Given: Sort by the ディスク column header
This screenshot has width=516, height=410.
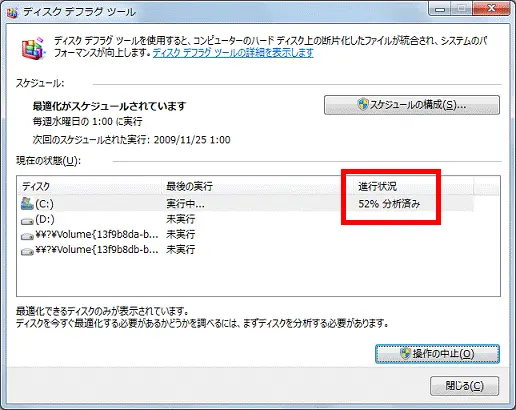Looking at the screenshot, I should 89,186.
